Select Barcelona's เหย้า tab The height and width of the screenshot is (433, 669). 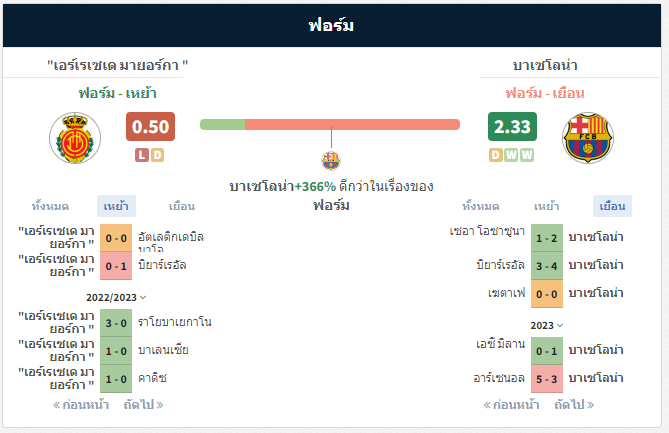547,206
